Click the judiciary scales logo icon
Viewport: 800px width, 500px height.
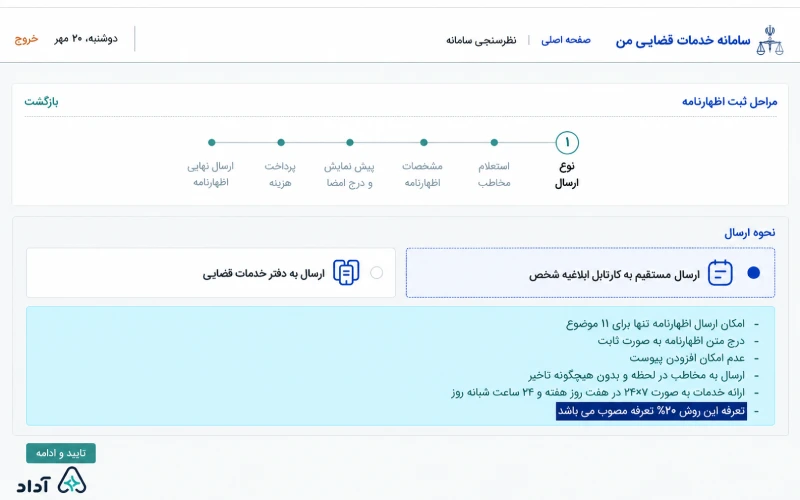(770, 40)
